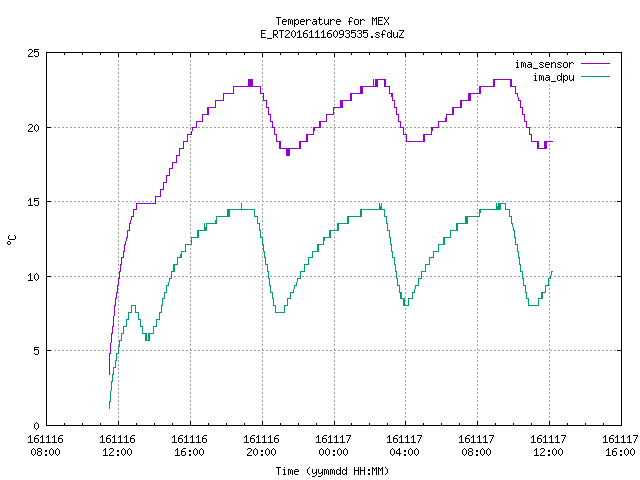
Task: Click the x-axis label 161117 04:00
Action: [x=404, y=446]
